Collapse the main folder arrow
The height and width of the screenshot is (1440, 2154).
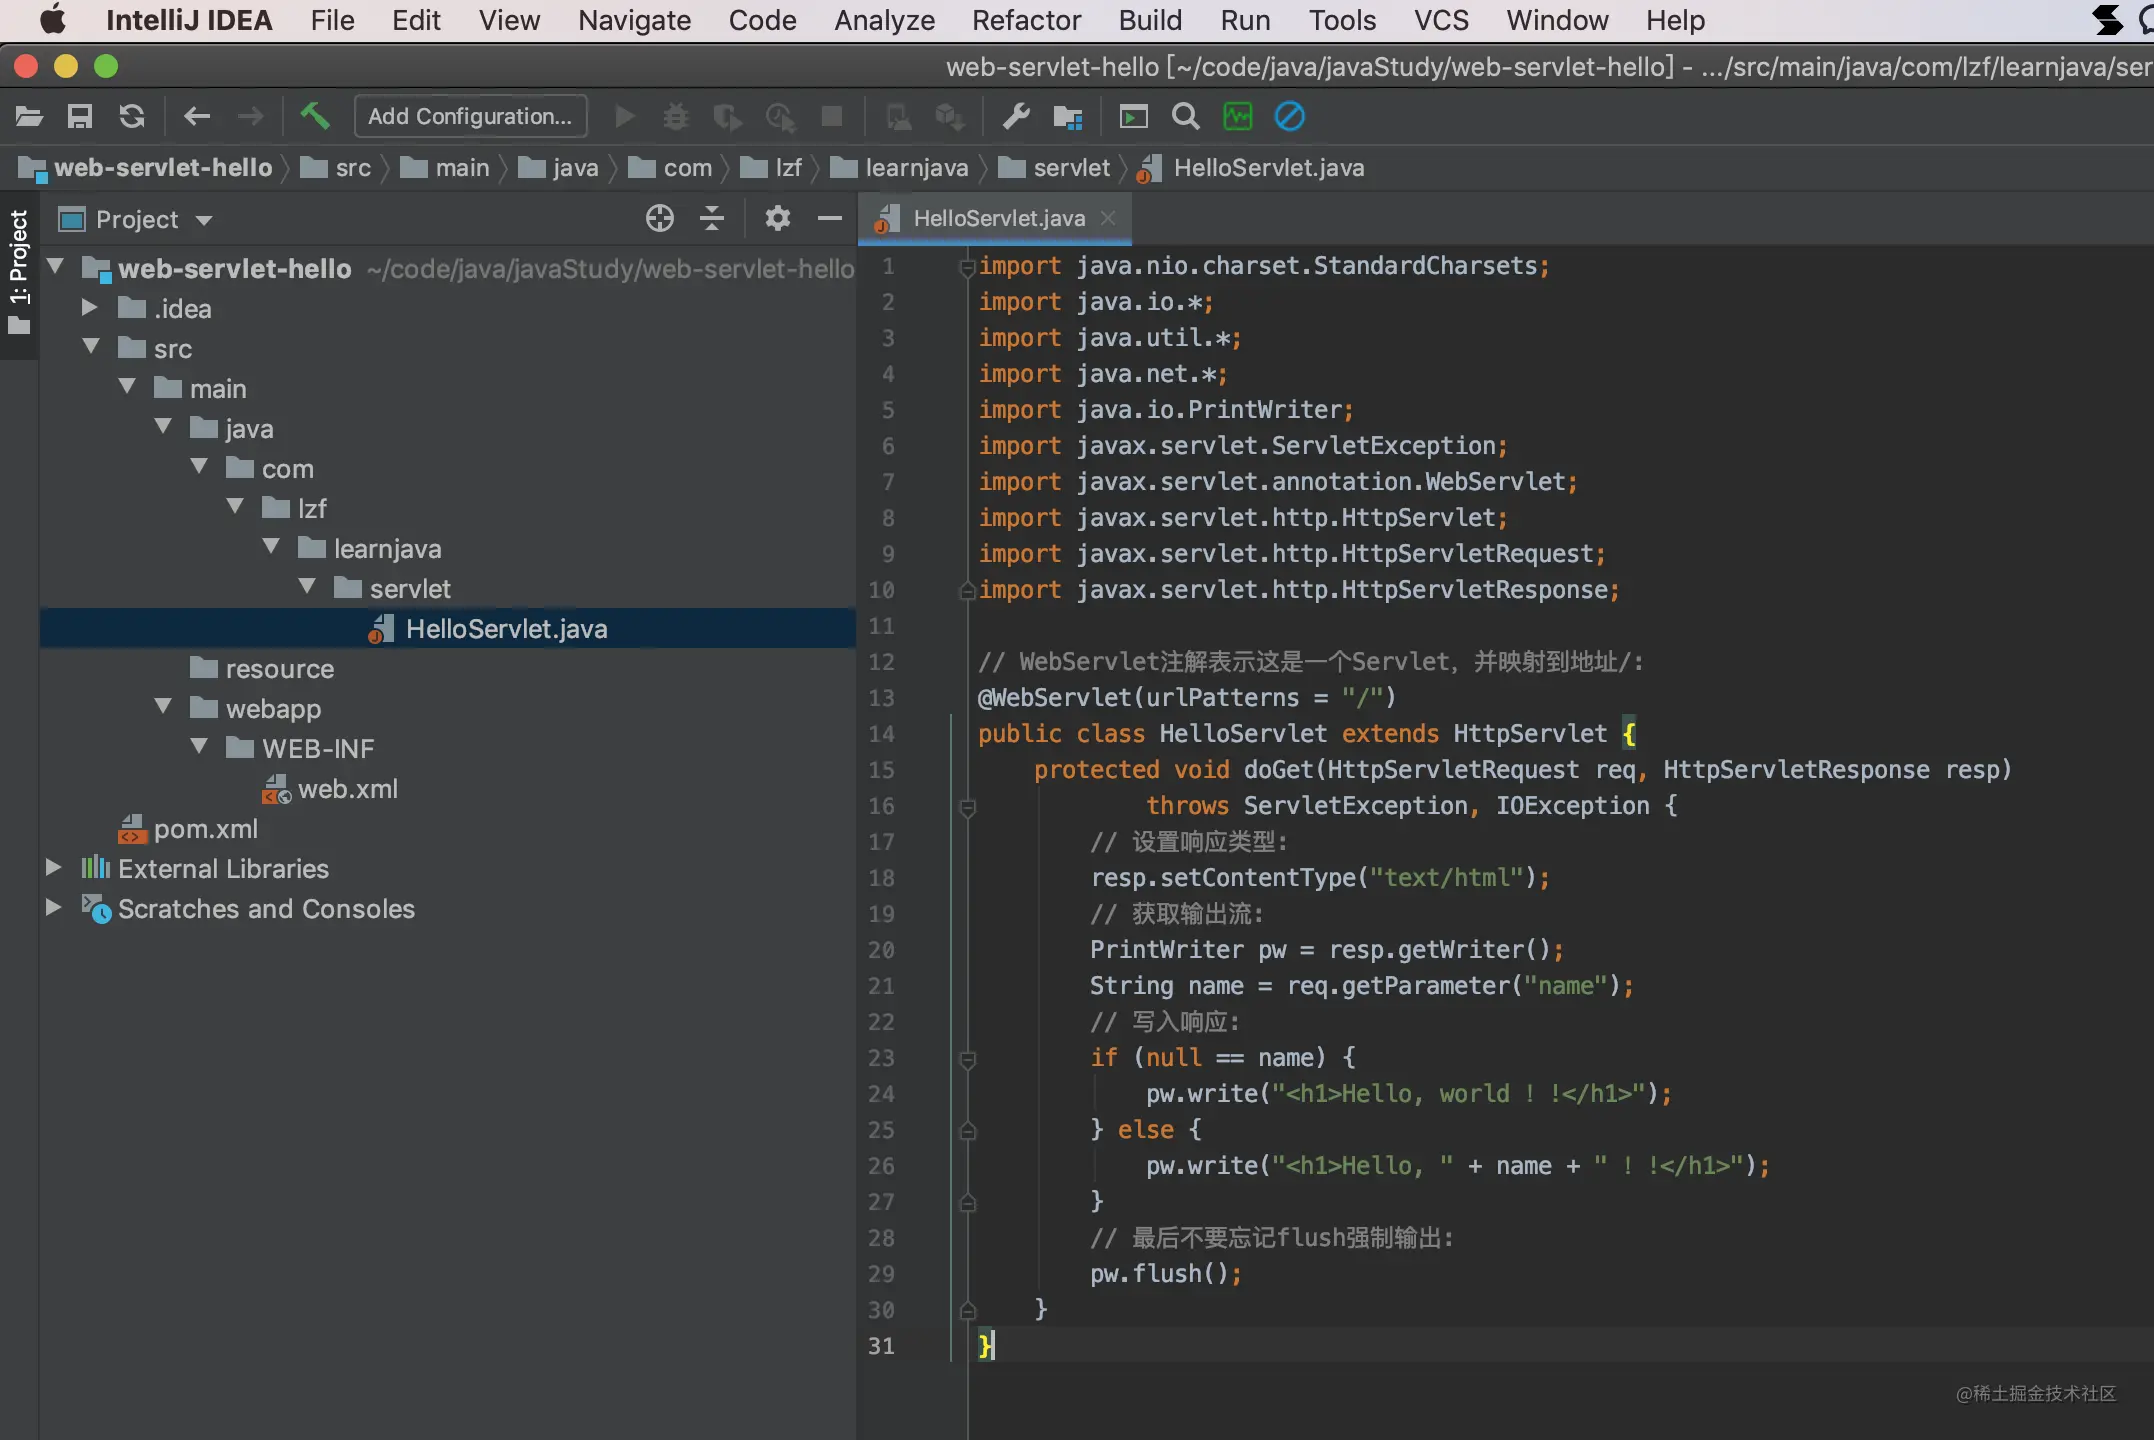(127, 387)
